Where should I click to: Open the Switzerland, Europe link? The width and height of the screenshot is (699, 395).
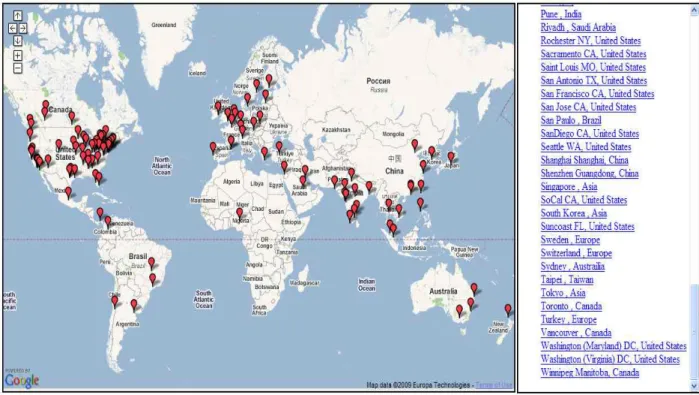point(576,253)
